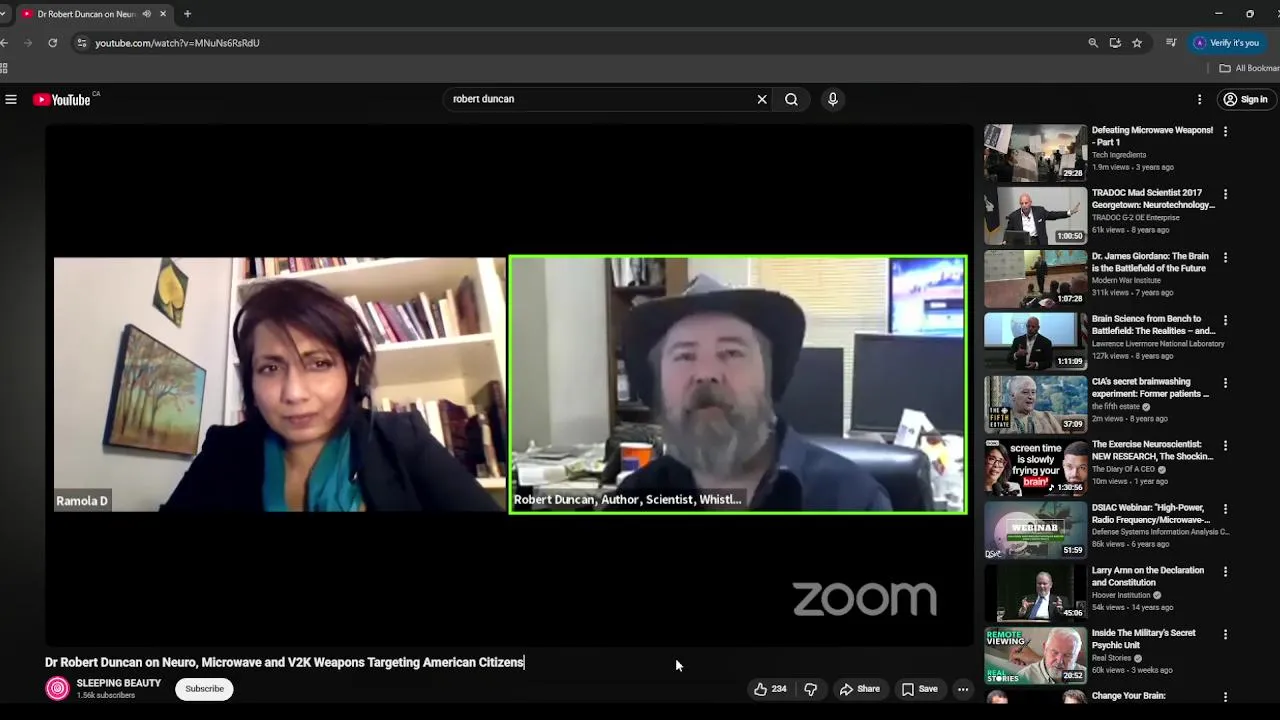Open options for 'TRADOC Mad Scientist 2017'
This screenshot has height=720, width=1280.
[1225, 194]
